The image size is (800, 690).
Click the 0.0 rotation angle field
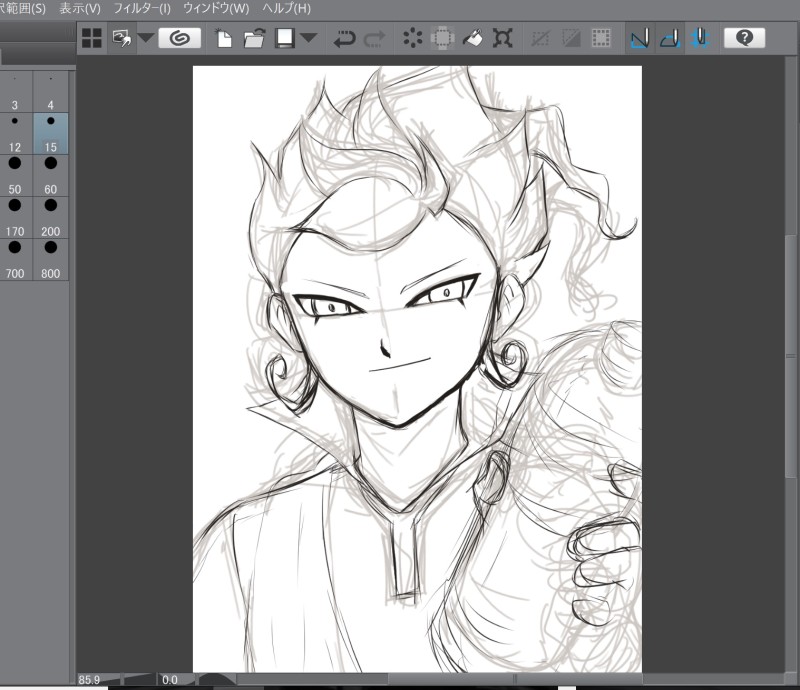tap(170, 680)
